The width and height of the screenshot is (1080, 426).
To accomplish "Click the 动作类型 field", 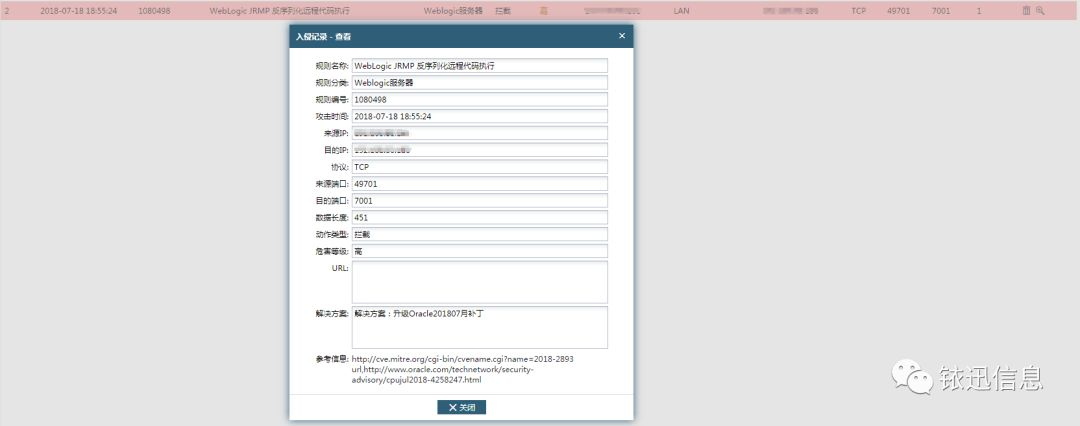I will 479,234.
